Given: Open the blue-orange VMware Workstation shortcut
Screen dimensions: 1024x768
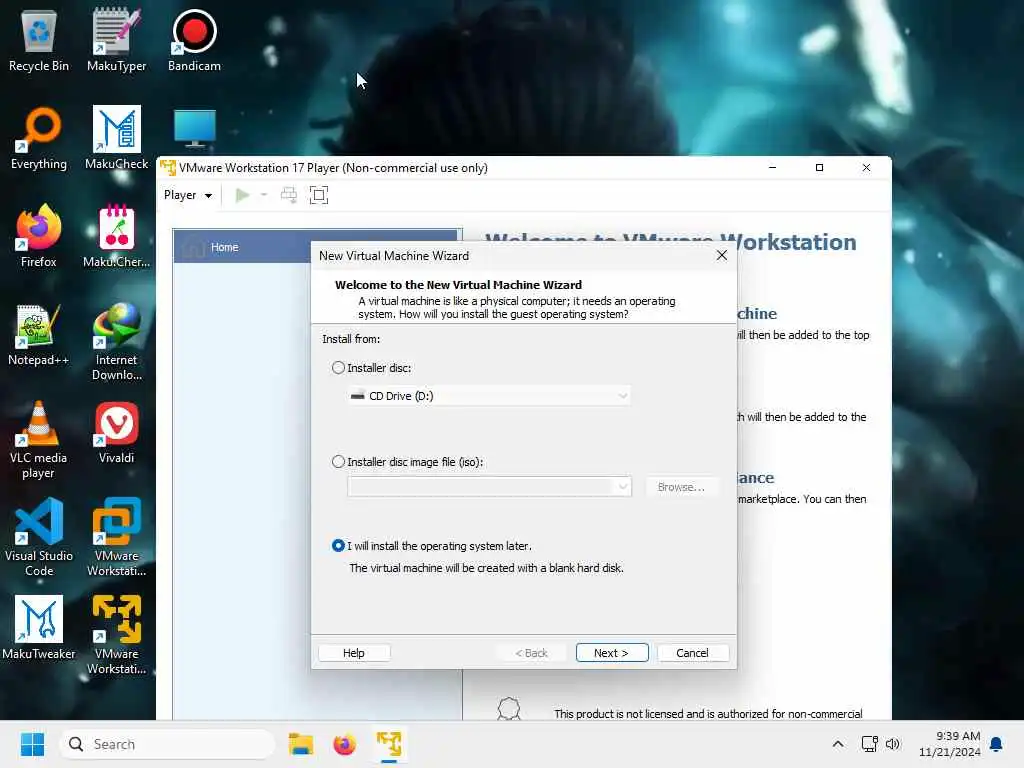Looking at the screenshot, I should (116, 538).
